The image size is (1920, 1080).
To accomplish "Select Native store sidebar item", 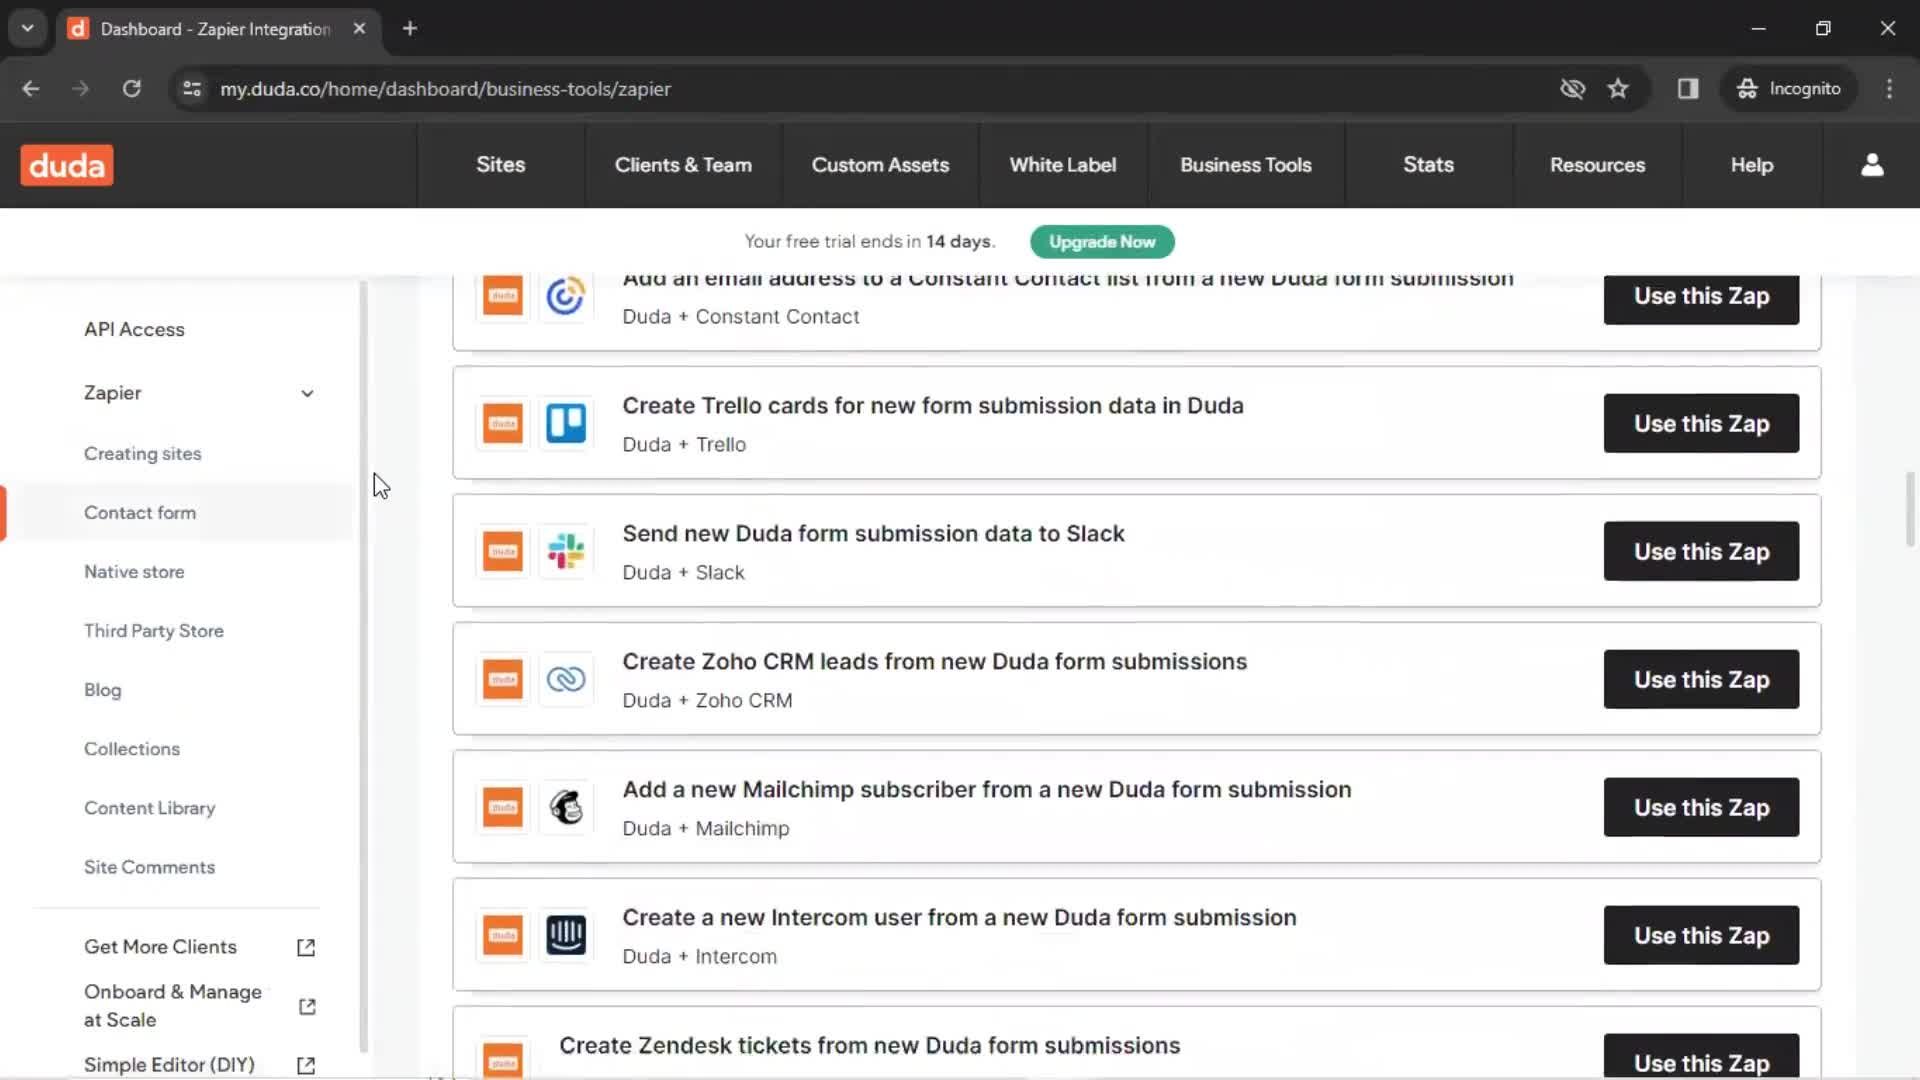I will tap(134, 571).
